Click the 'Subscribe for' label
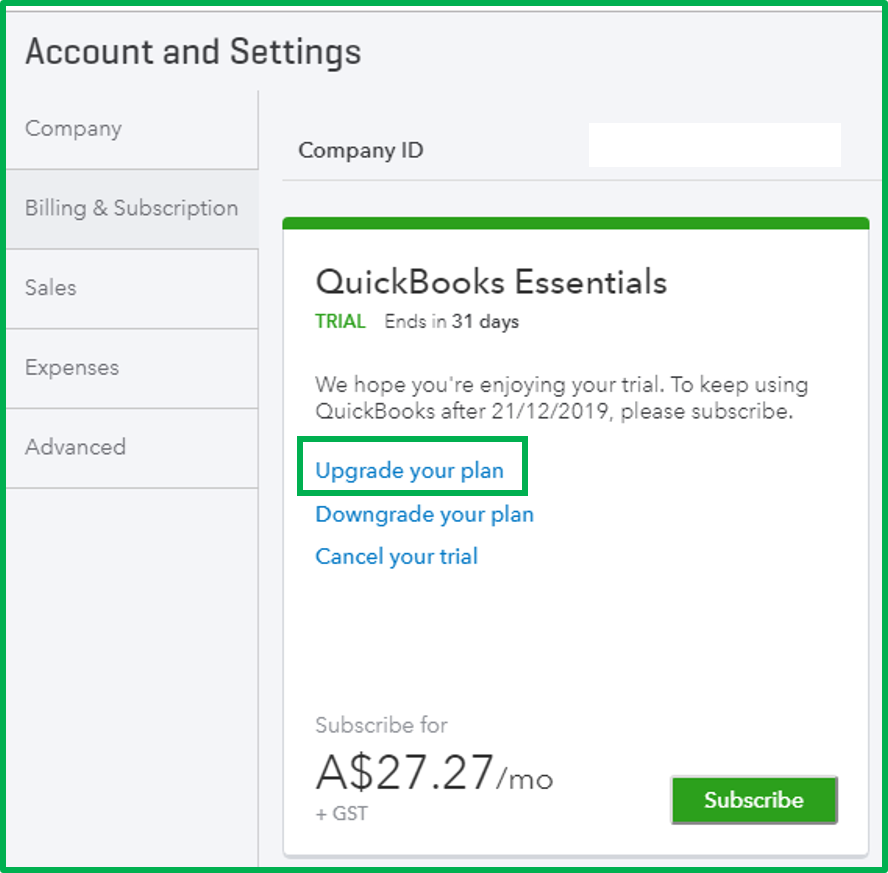888x873 pixels. (x=381, y=725)
